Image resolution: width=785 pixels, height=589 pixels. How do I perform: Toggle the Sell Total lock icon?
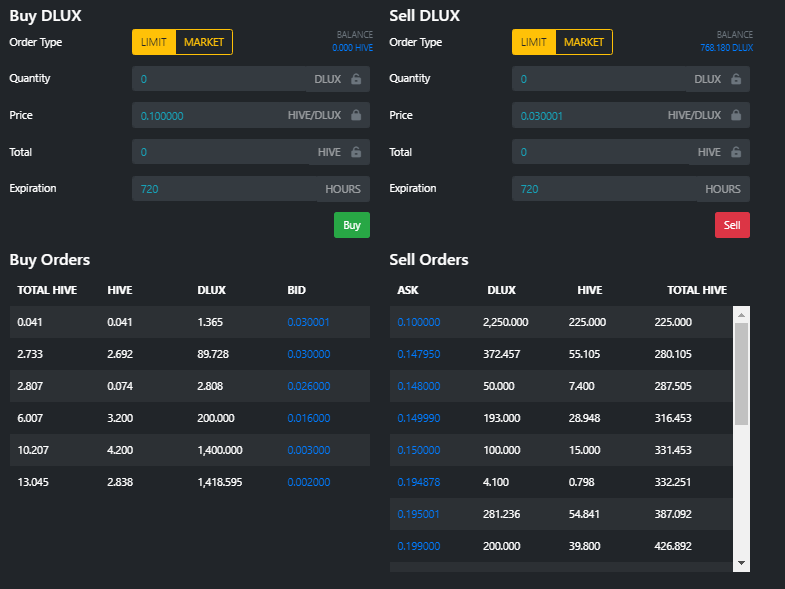pos(736,152)
